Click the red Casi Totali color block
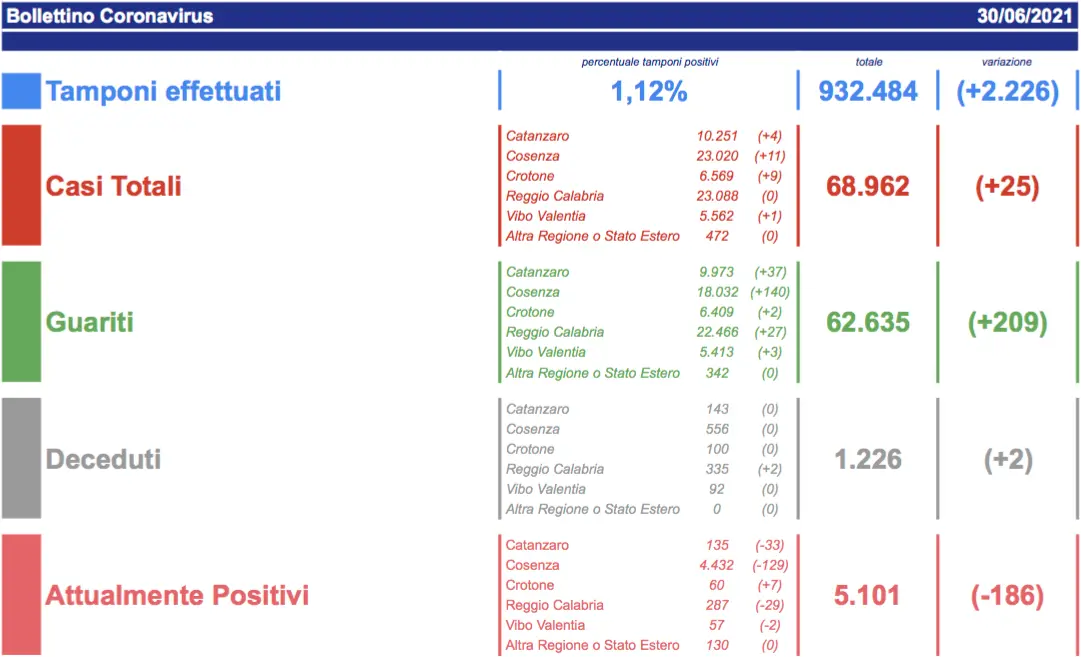 coord(21,185)
